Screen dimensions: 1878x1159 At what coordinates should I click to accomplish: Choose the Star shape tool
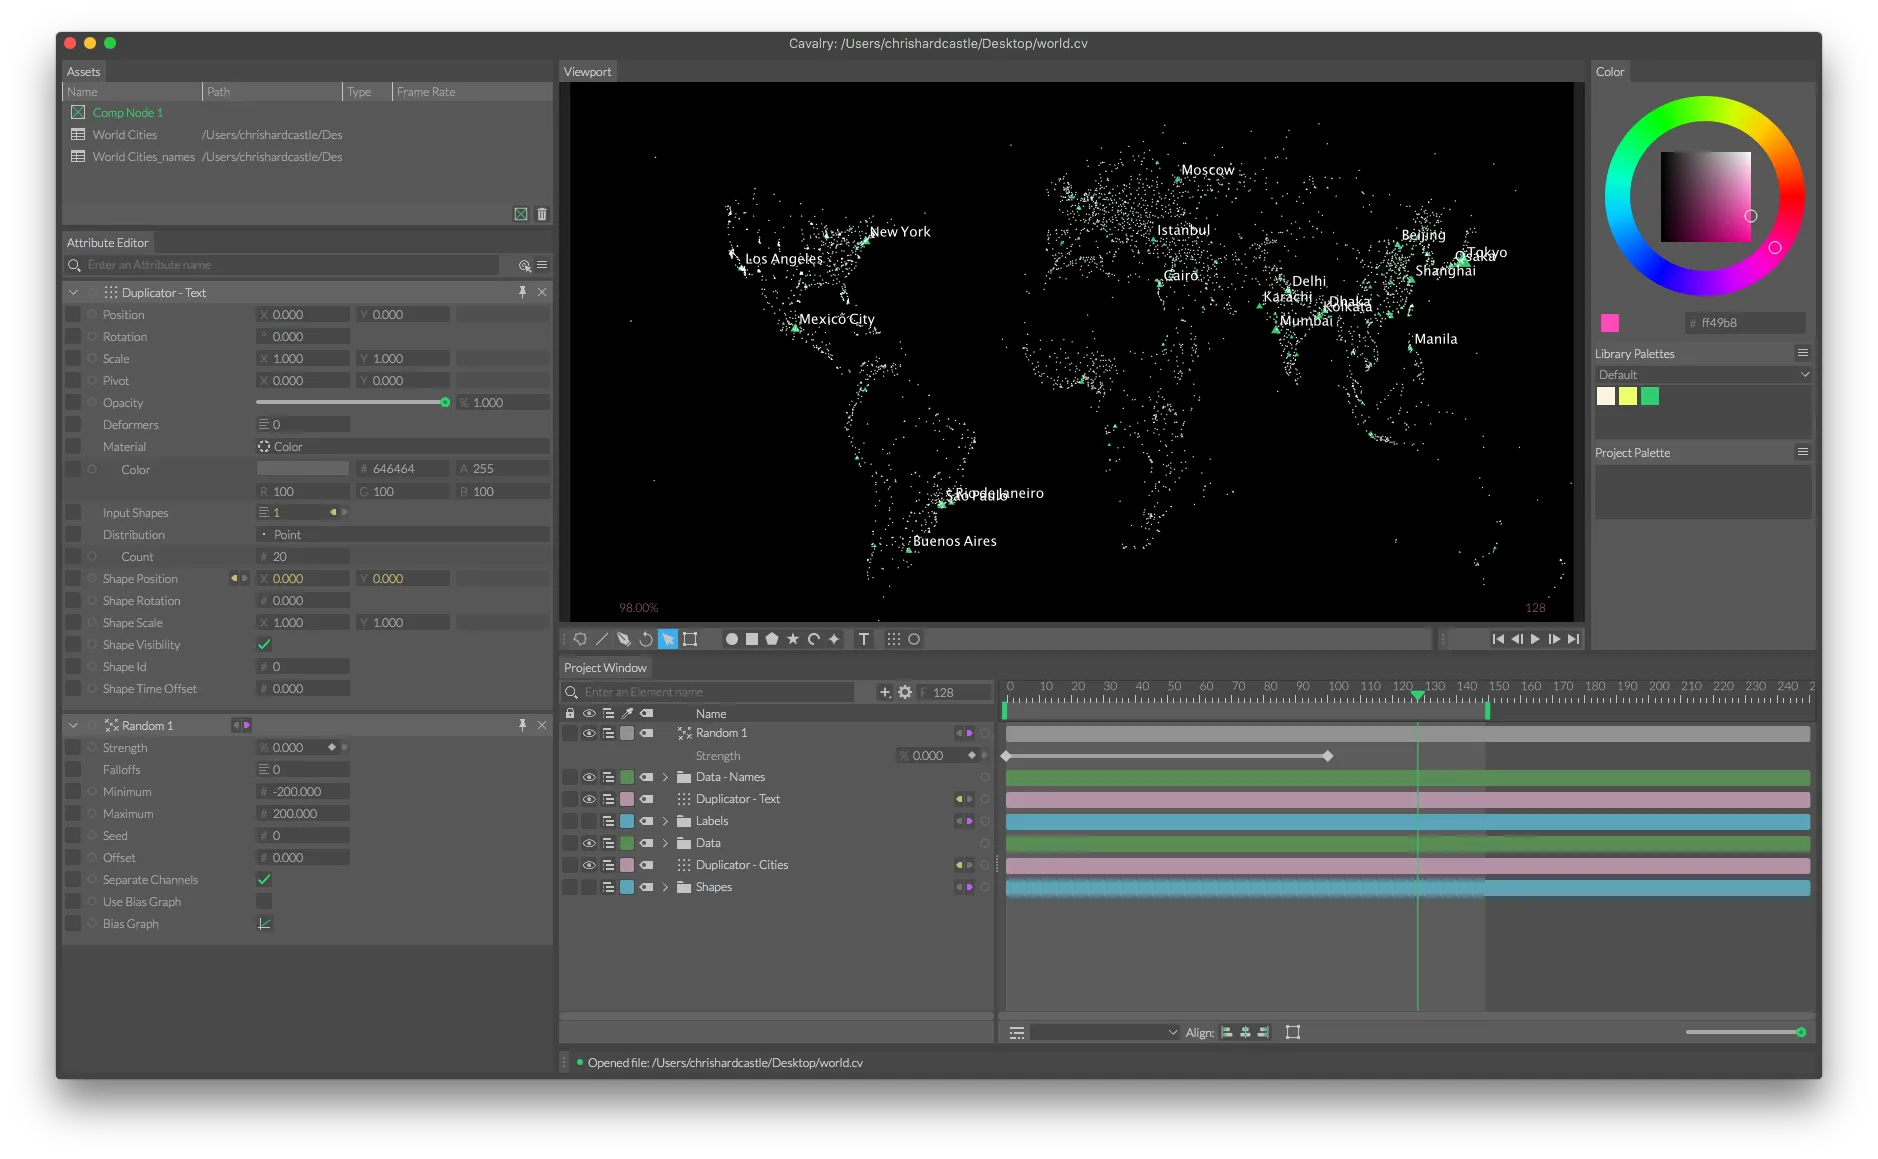pyautogui.click(x=793, y=639)
